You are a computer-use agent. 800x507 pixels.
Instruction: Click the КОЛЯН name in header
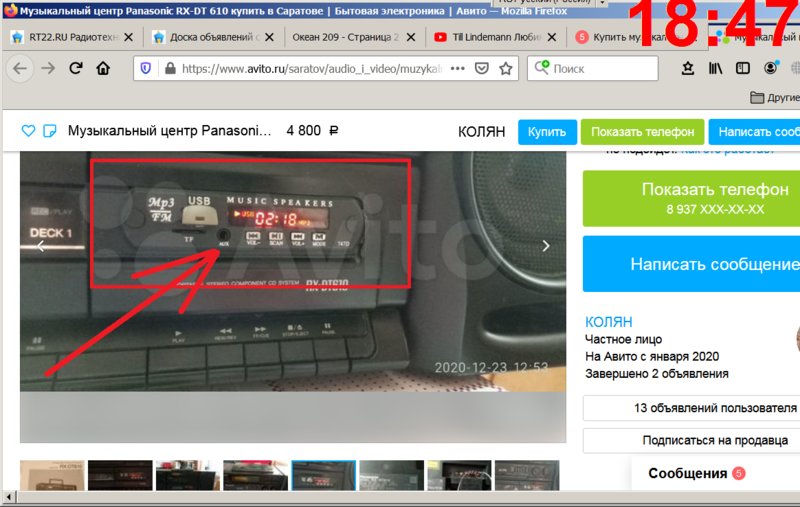[481, 132]
